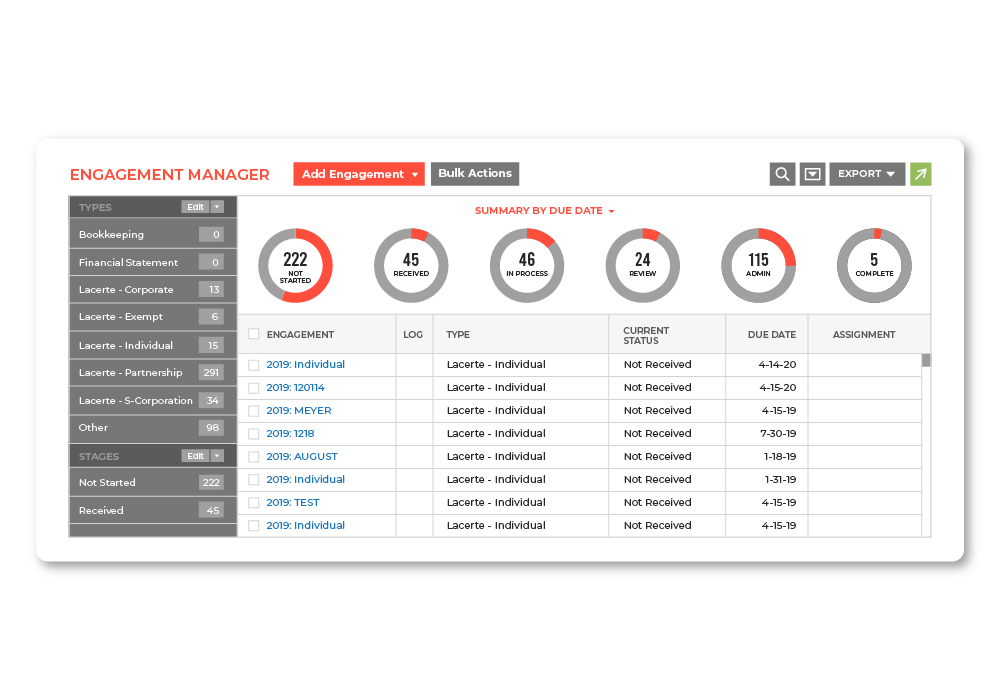The image size is (1000, 700).
Task: Check the checkbox for 2019: MEYER
Action: pos(254,410)
